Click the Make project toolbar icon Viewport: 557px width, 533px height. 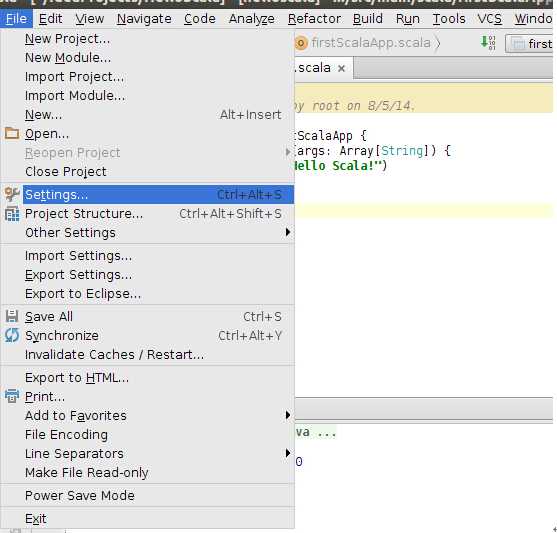488,42
